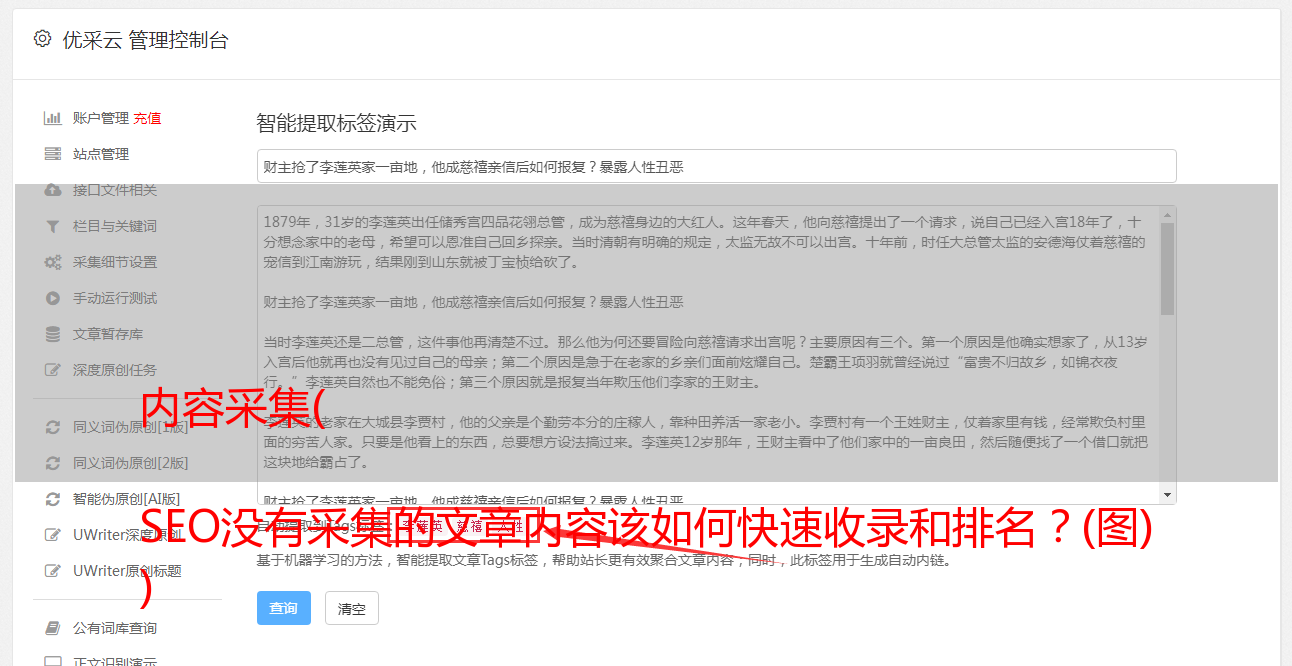Screen dimensions: 1292x666
Task: Click the text area scrollbar thumb
Action: coord(1167,269)
